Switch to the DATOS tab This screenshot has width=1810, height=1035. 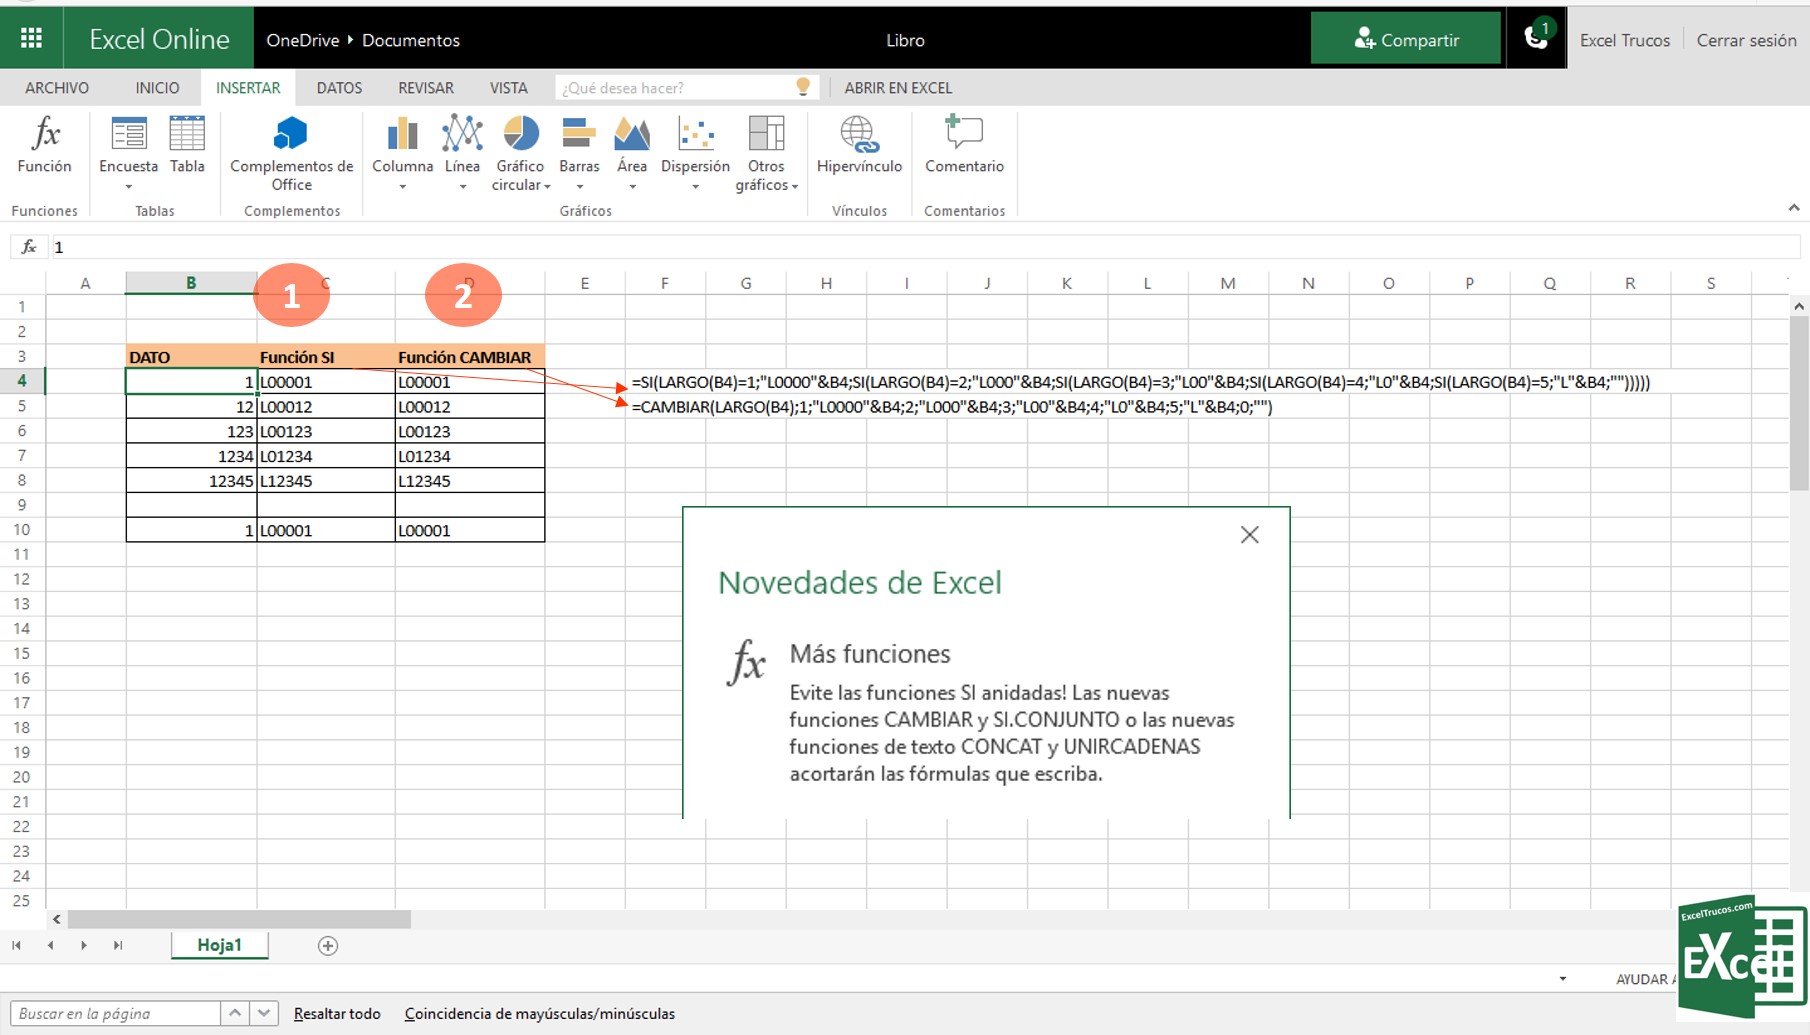click(x=339, y=88)
